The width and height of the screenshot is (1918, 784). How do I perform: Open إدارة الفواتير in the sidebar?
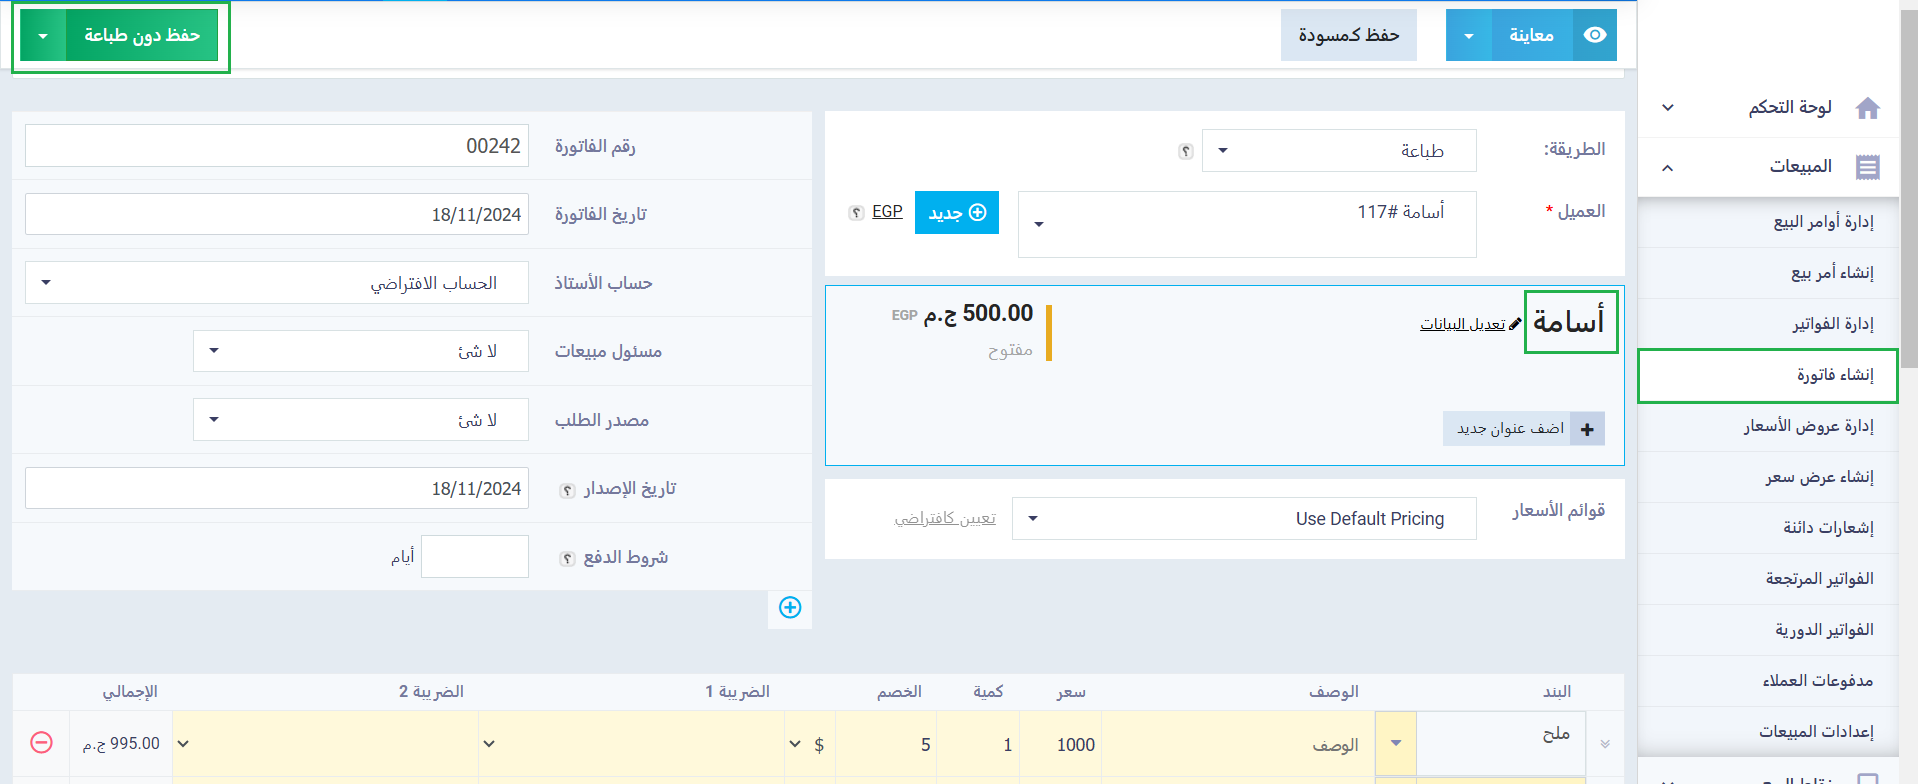point(1832,323)
